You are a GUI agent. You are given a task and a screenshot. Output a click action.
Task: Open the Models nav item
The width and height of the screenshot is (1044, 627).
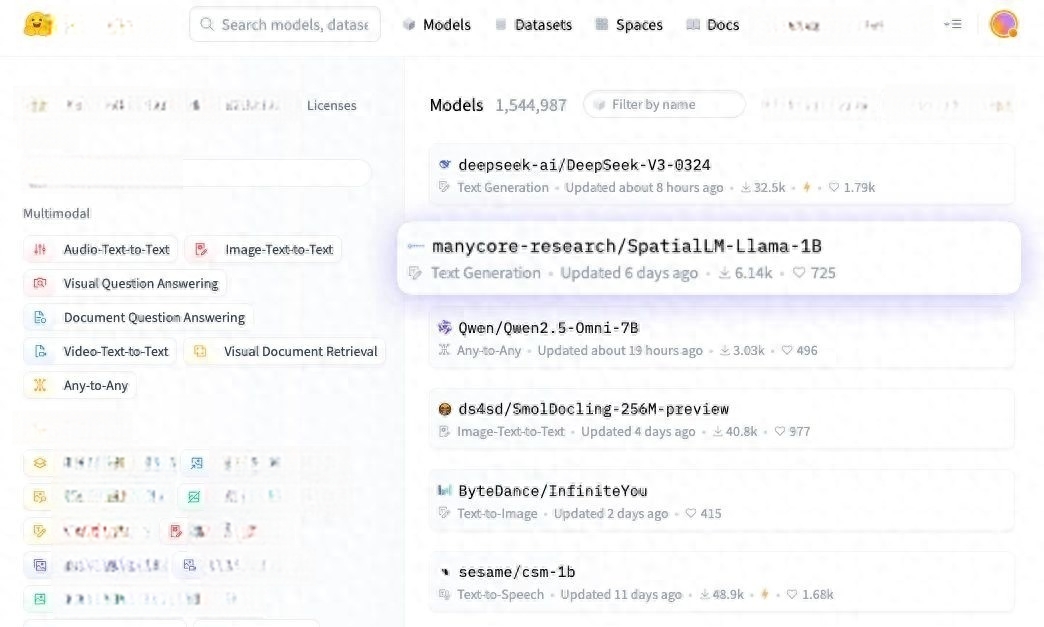click(x=437, y=25)
